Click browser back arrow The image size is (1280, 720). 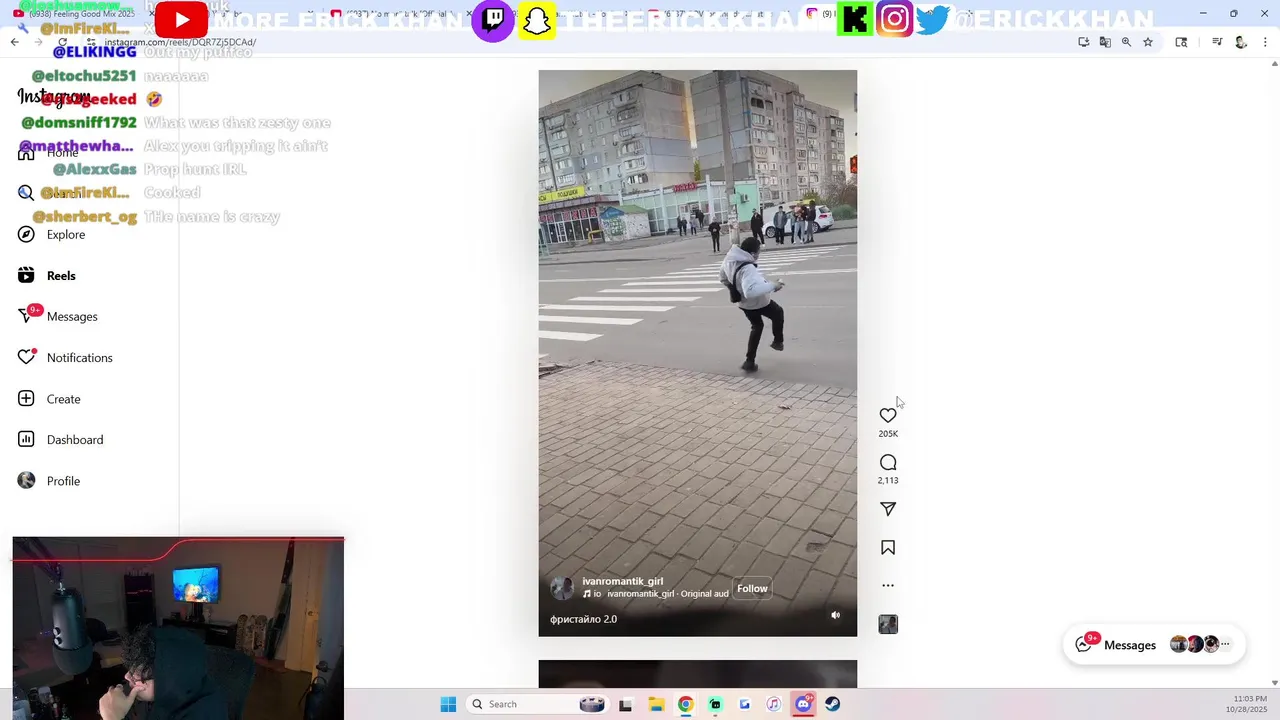[x=14, y=42]
